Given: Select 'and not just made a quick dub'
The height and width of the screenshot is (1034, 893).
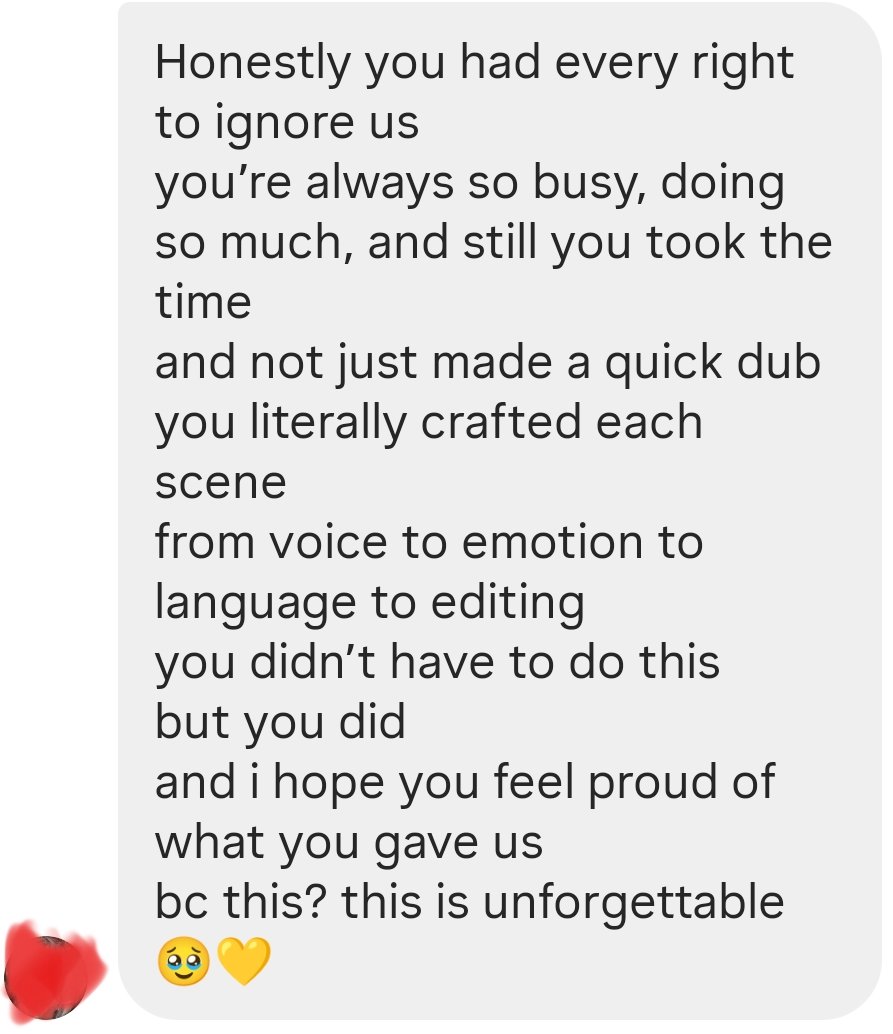Looking at the screenshot, I should (x=488, y=363).
